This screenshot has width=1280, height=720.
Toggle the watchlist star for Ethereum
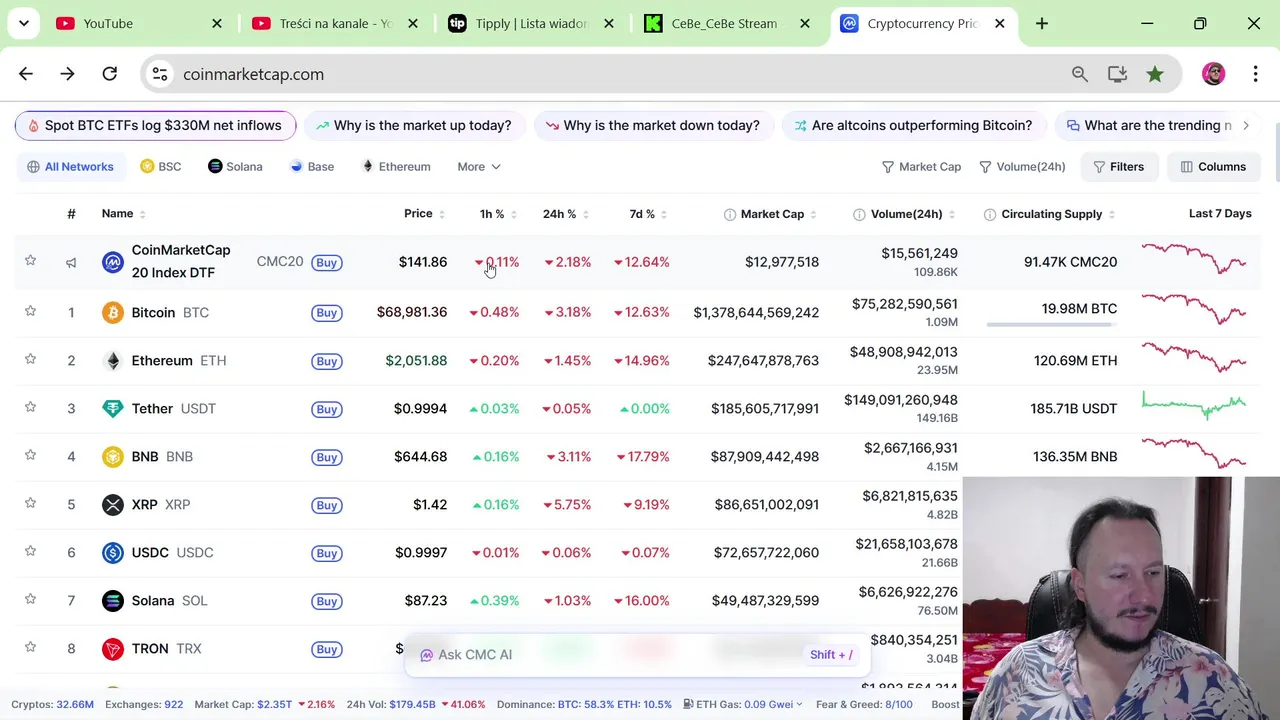(30, 359)
